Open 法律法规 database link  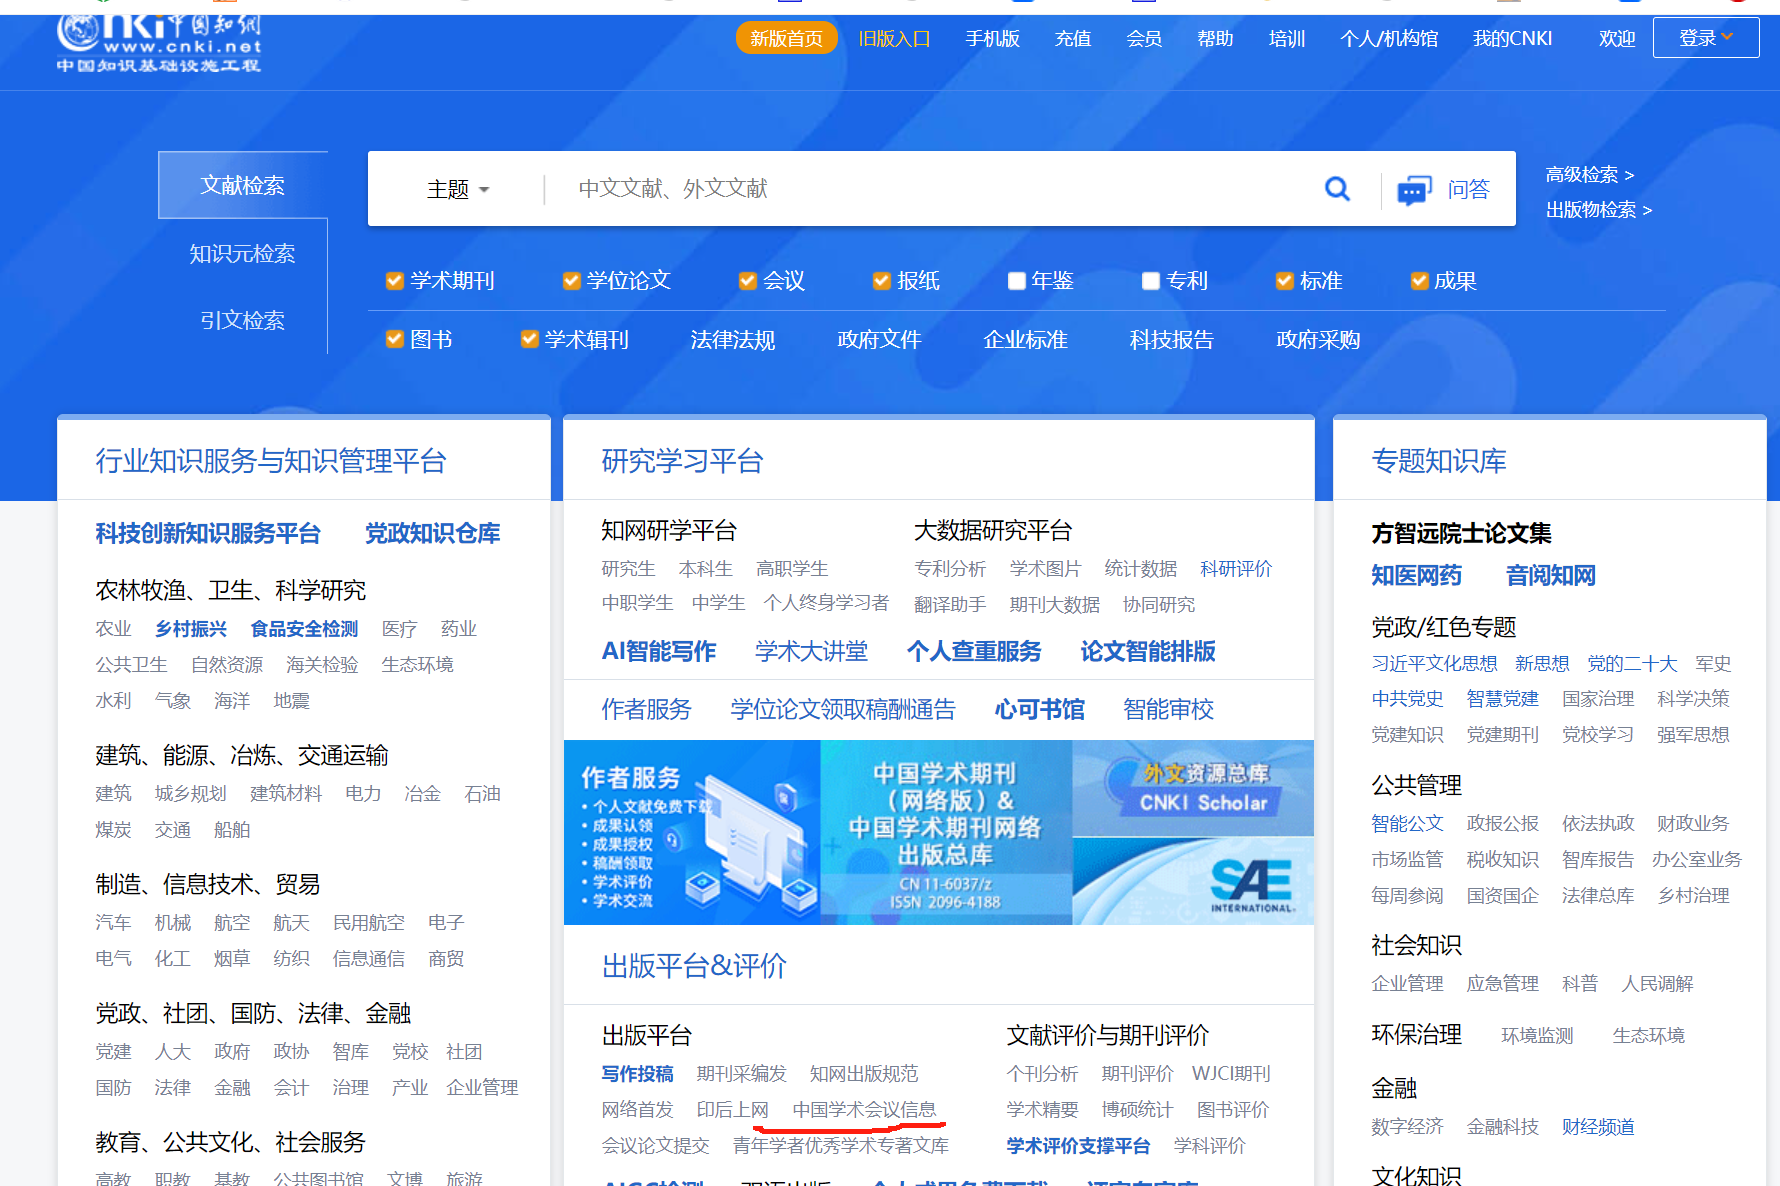[x=733, y=339]
